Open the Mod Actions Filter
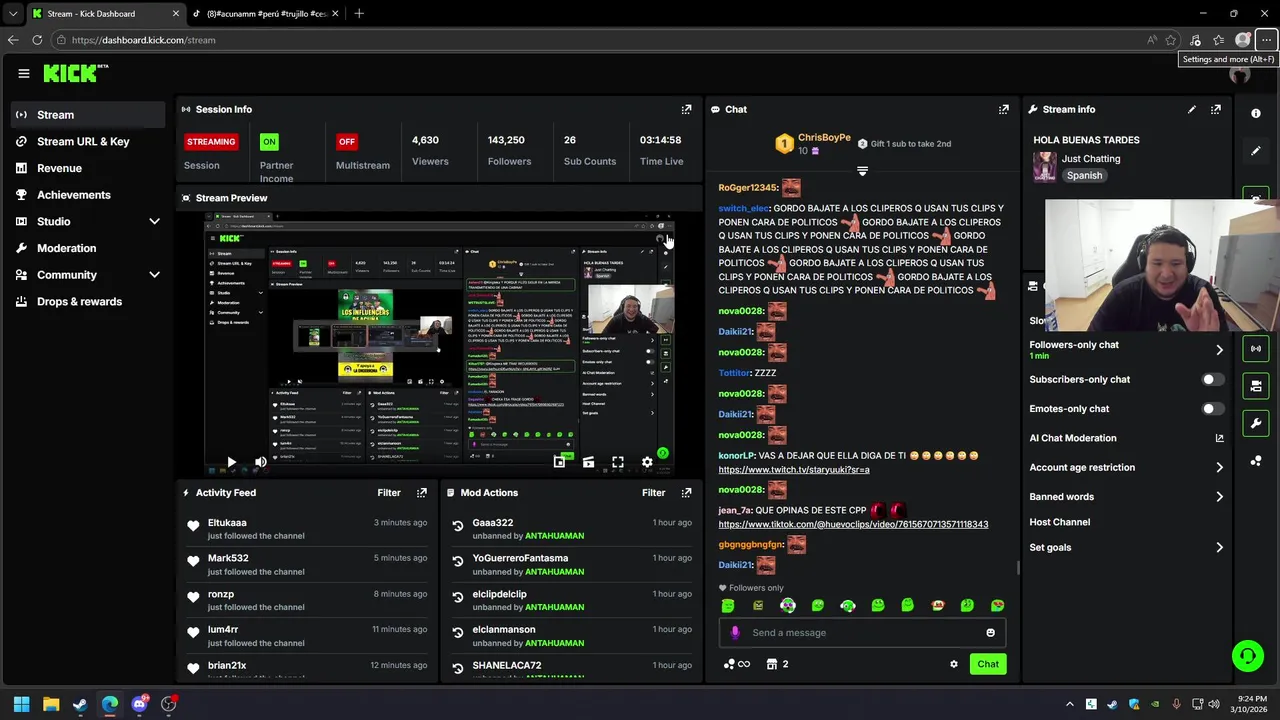 point(653,493)
